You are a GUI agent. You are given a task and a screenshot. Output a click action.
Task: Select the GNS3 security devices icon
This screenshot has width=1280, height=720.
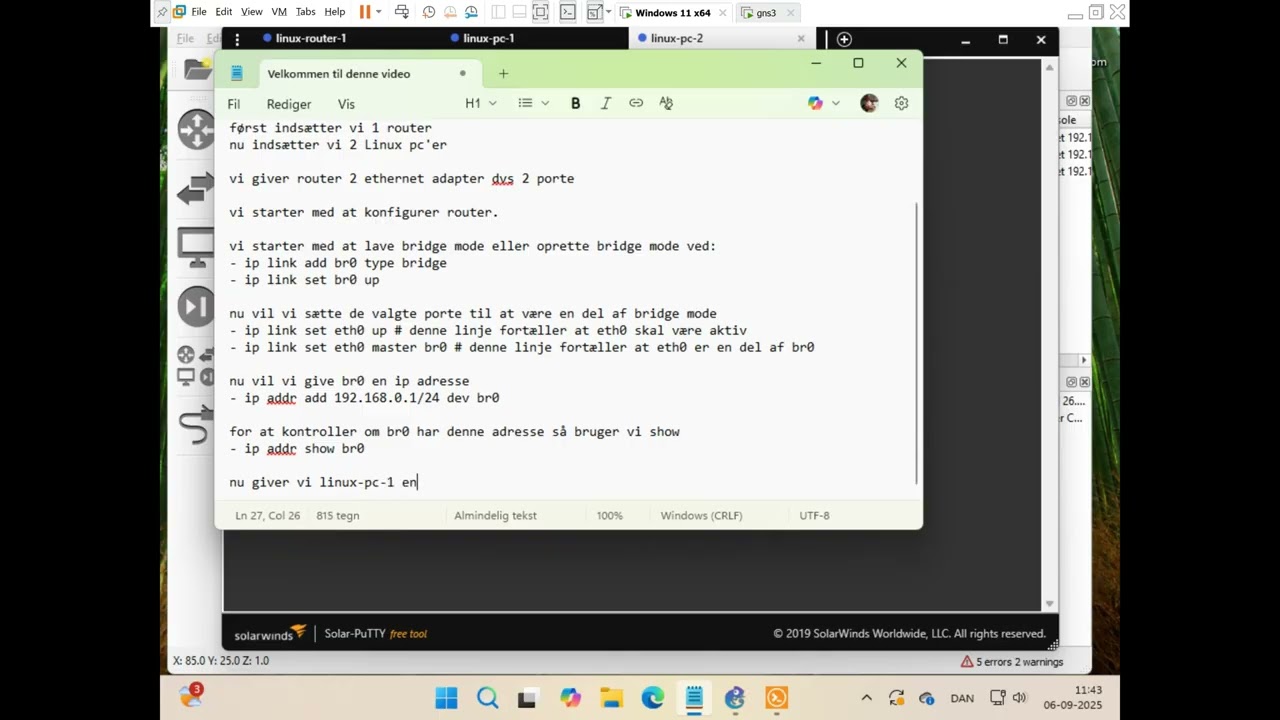point(196,306)
